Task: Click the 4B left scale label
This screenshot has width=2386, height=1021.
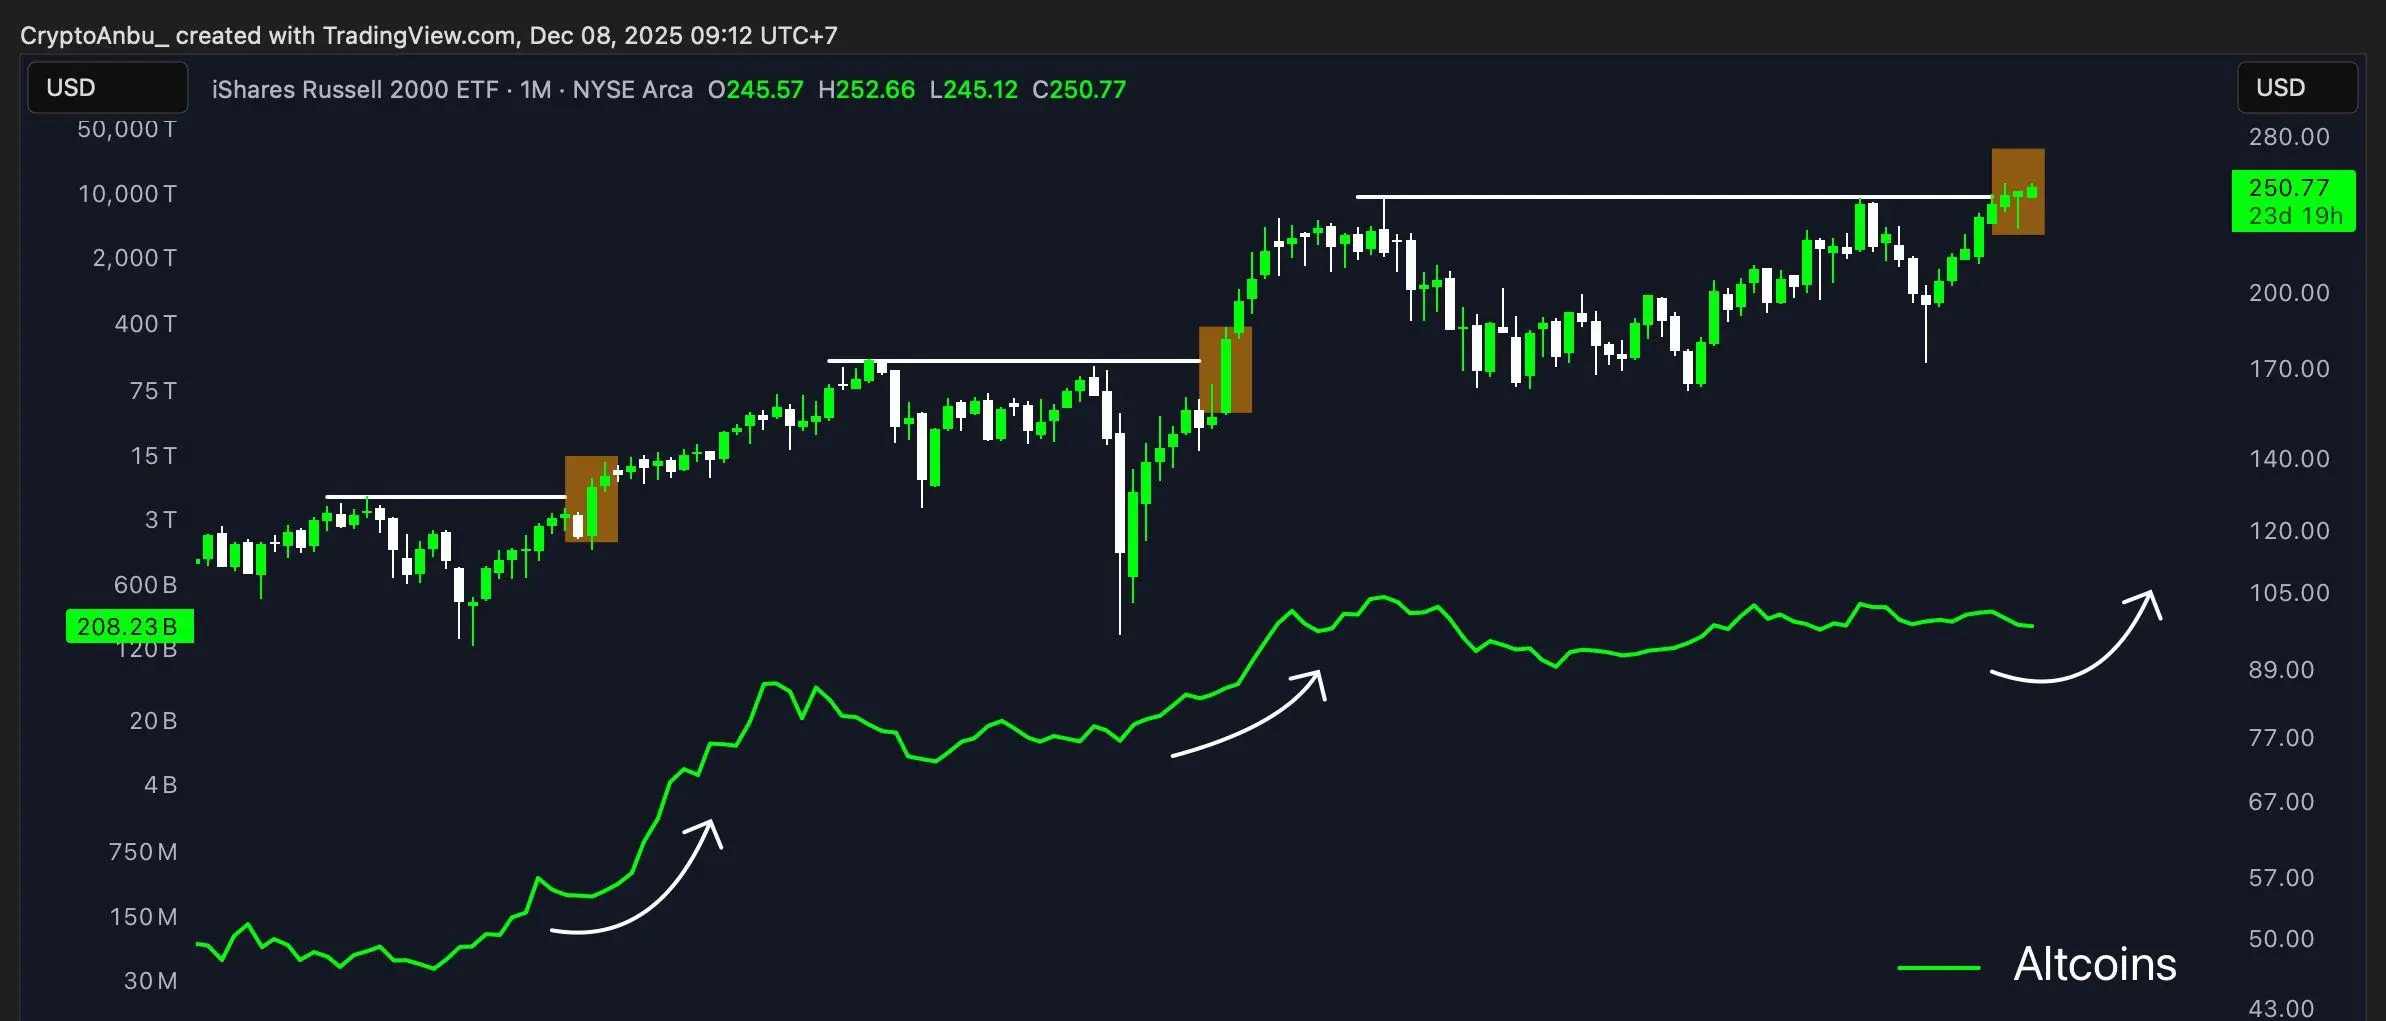Action: pyautogui.click(x=160, y=785)
